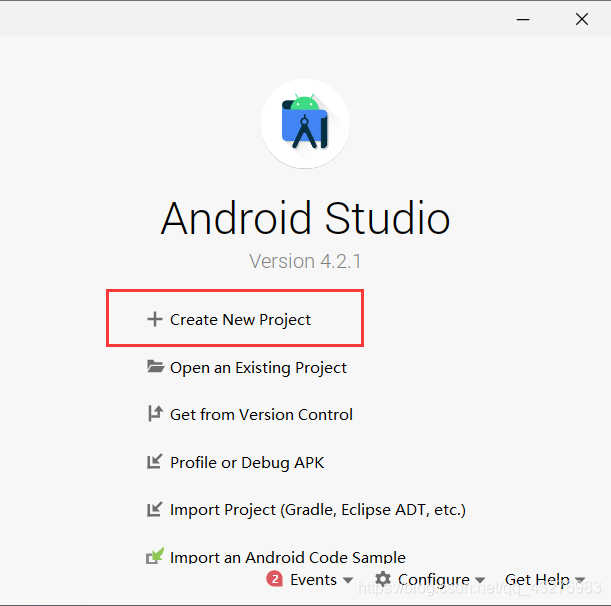This screenshot has width=611, height=606.
Task: Click the Configure gear icon
Action: pyautogui.click(x=383, y=579)
